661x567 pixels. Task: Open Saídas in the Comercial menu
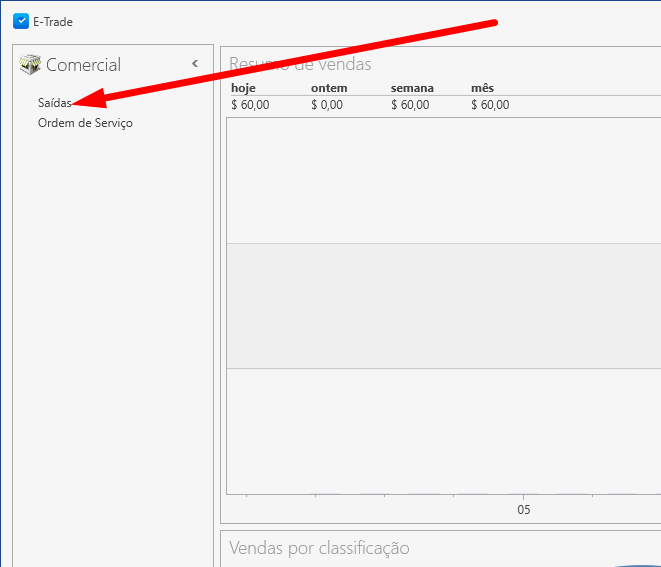point(54,103)
